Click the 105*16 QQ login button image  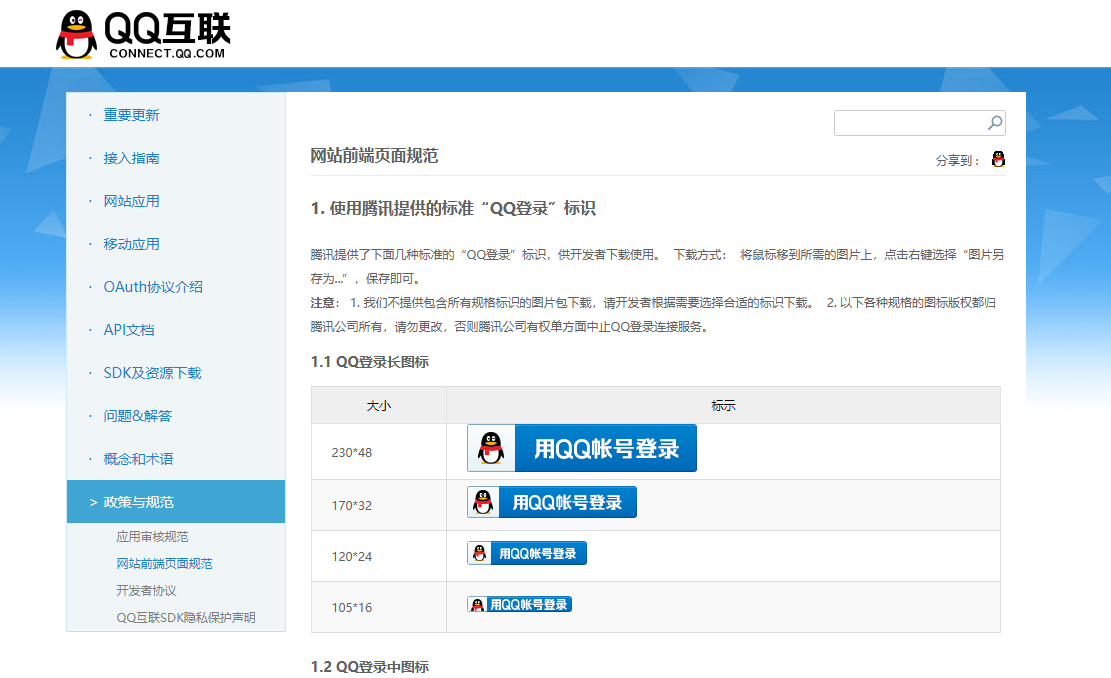tap(519, 604)
